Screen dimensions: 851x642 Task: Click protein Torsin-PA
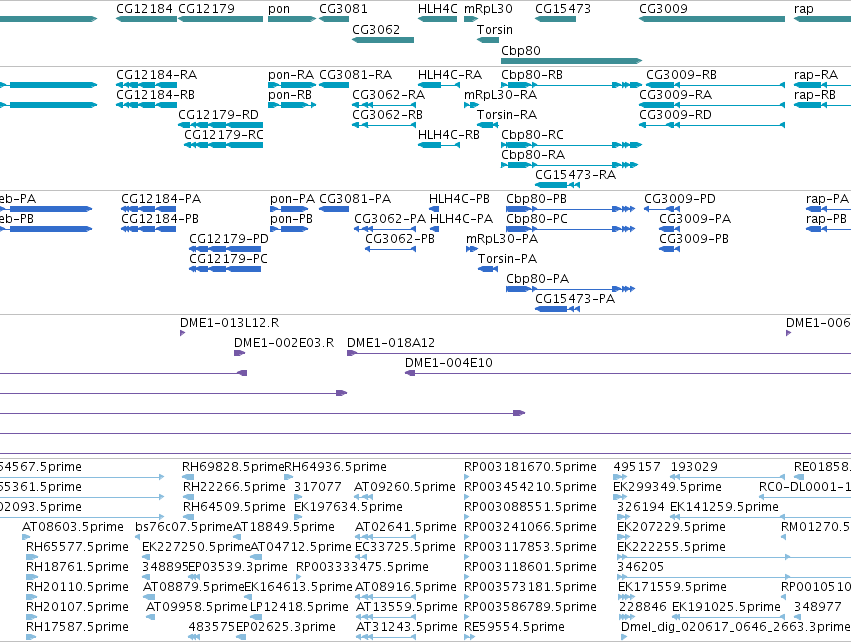point(507,259)
